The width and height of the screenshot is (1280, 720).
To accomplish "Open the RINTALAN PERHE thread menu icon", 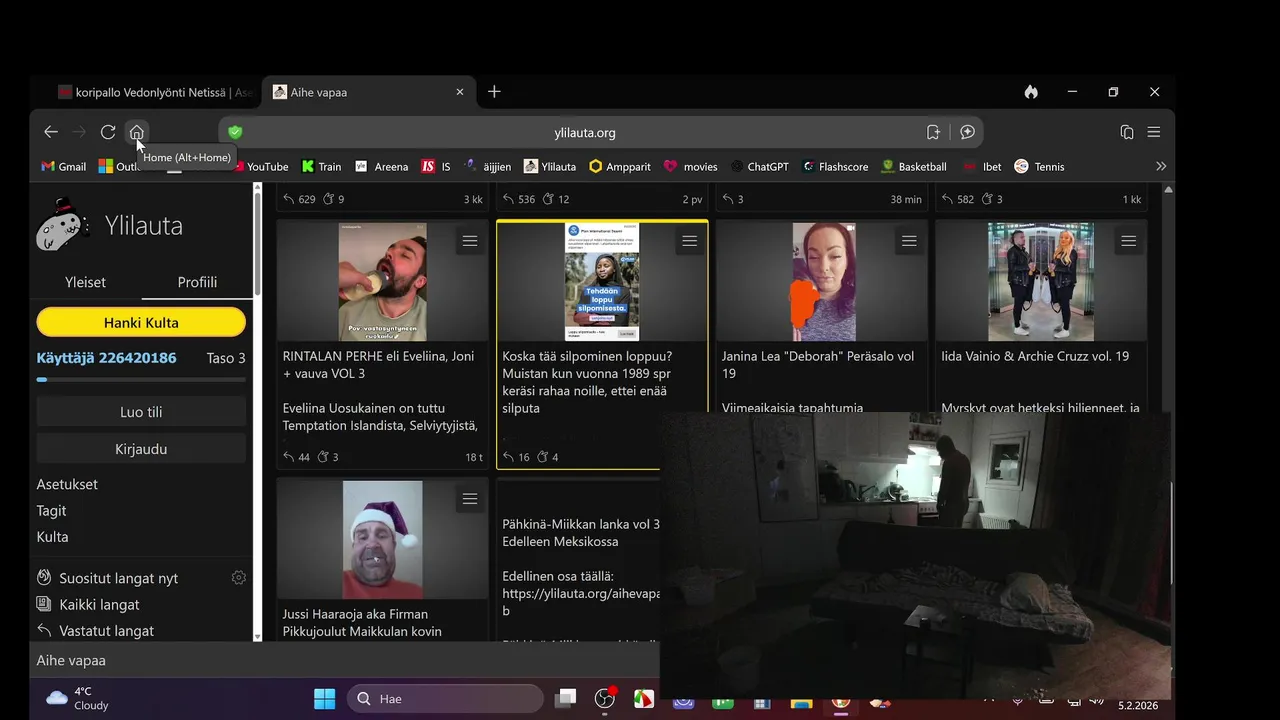I will 470,241.
